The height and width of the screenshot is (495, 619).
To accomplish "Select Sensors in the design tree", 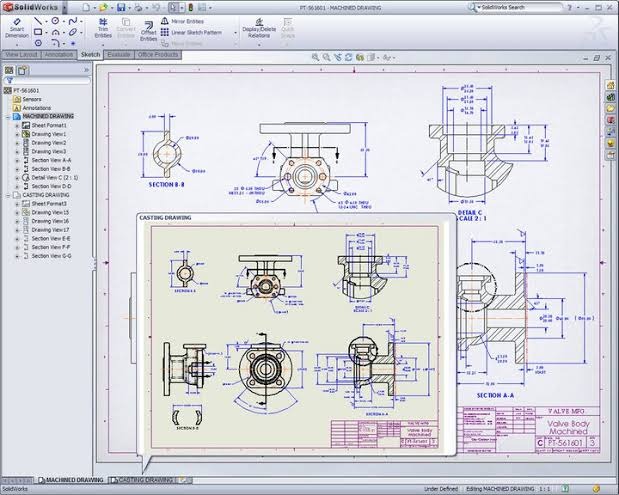I will coord(27,99).
